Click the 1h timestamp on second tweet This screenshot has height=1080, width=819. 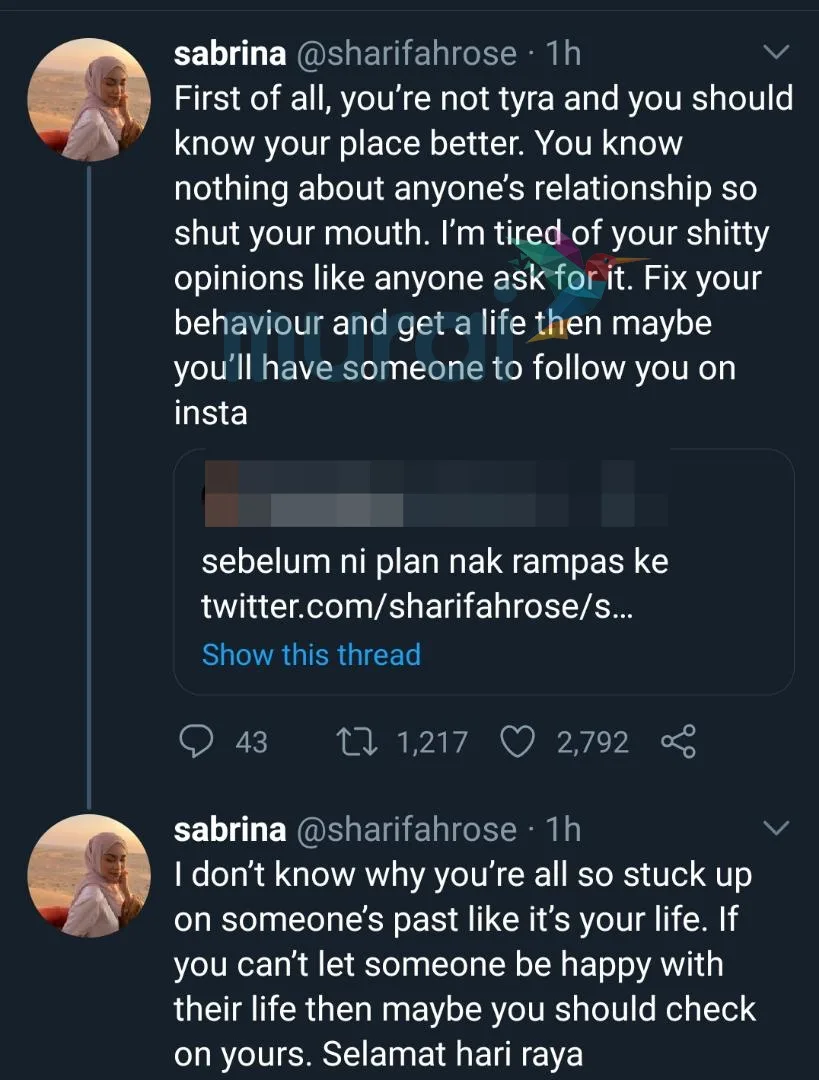(563, 829)
